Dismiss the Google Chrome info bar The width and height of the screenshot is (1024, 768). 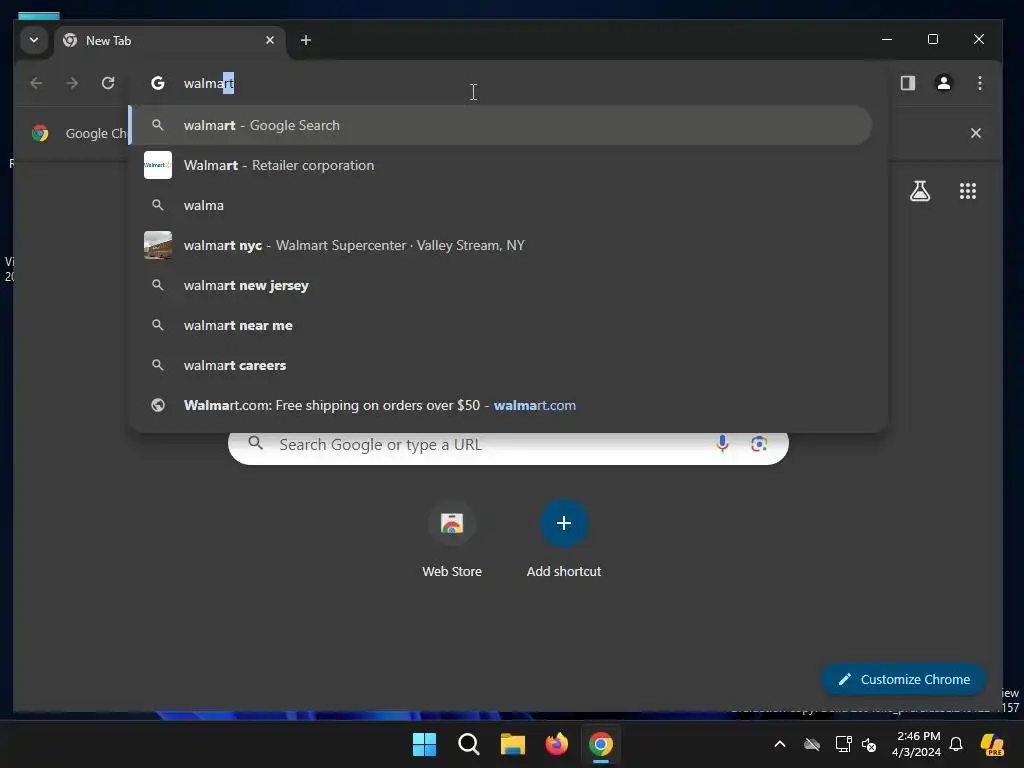pyautogui.click(x=976, y=133)
